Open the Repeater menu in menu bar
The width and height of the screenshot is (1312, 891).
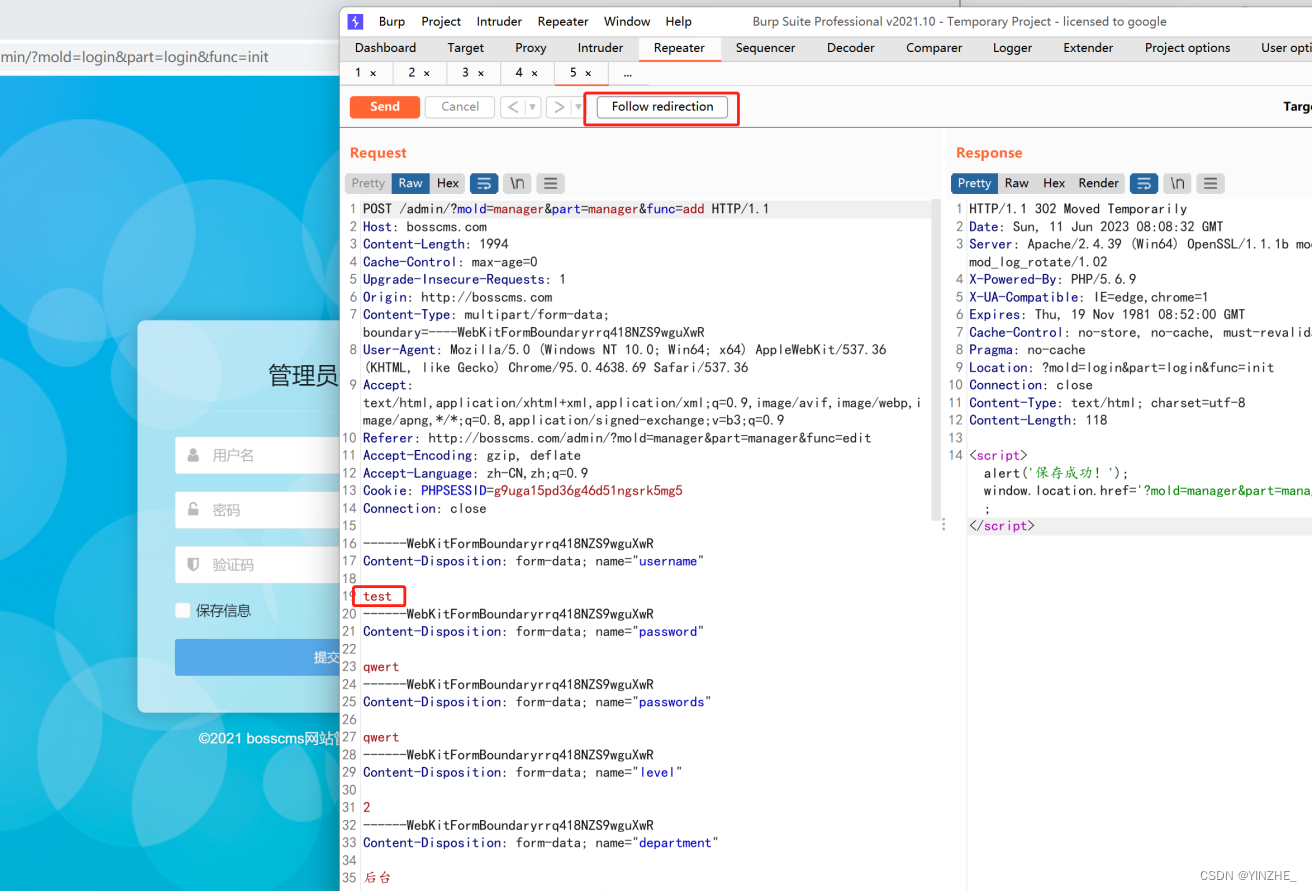click(x=563, y=21)
